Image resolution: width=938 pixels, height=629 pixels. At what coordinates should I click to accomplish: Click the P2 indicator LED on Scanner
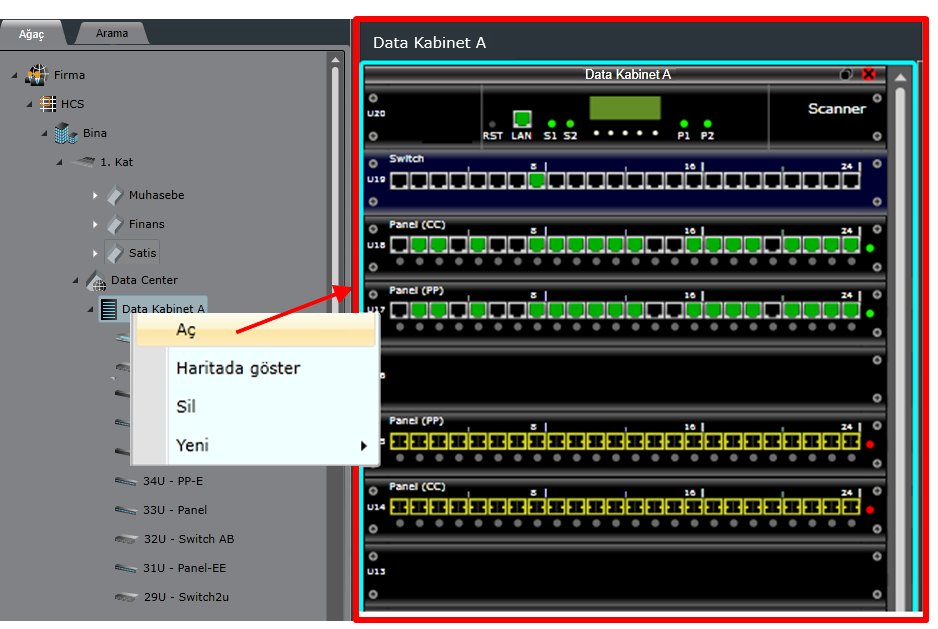[707, 124]
